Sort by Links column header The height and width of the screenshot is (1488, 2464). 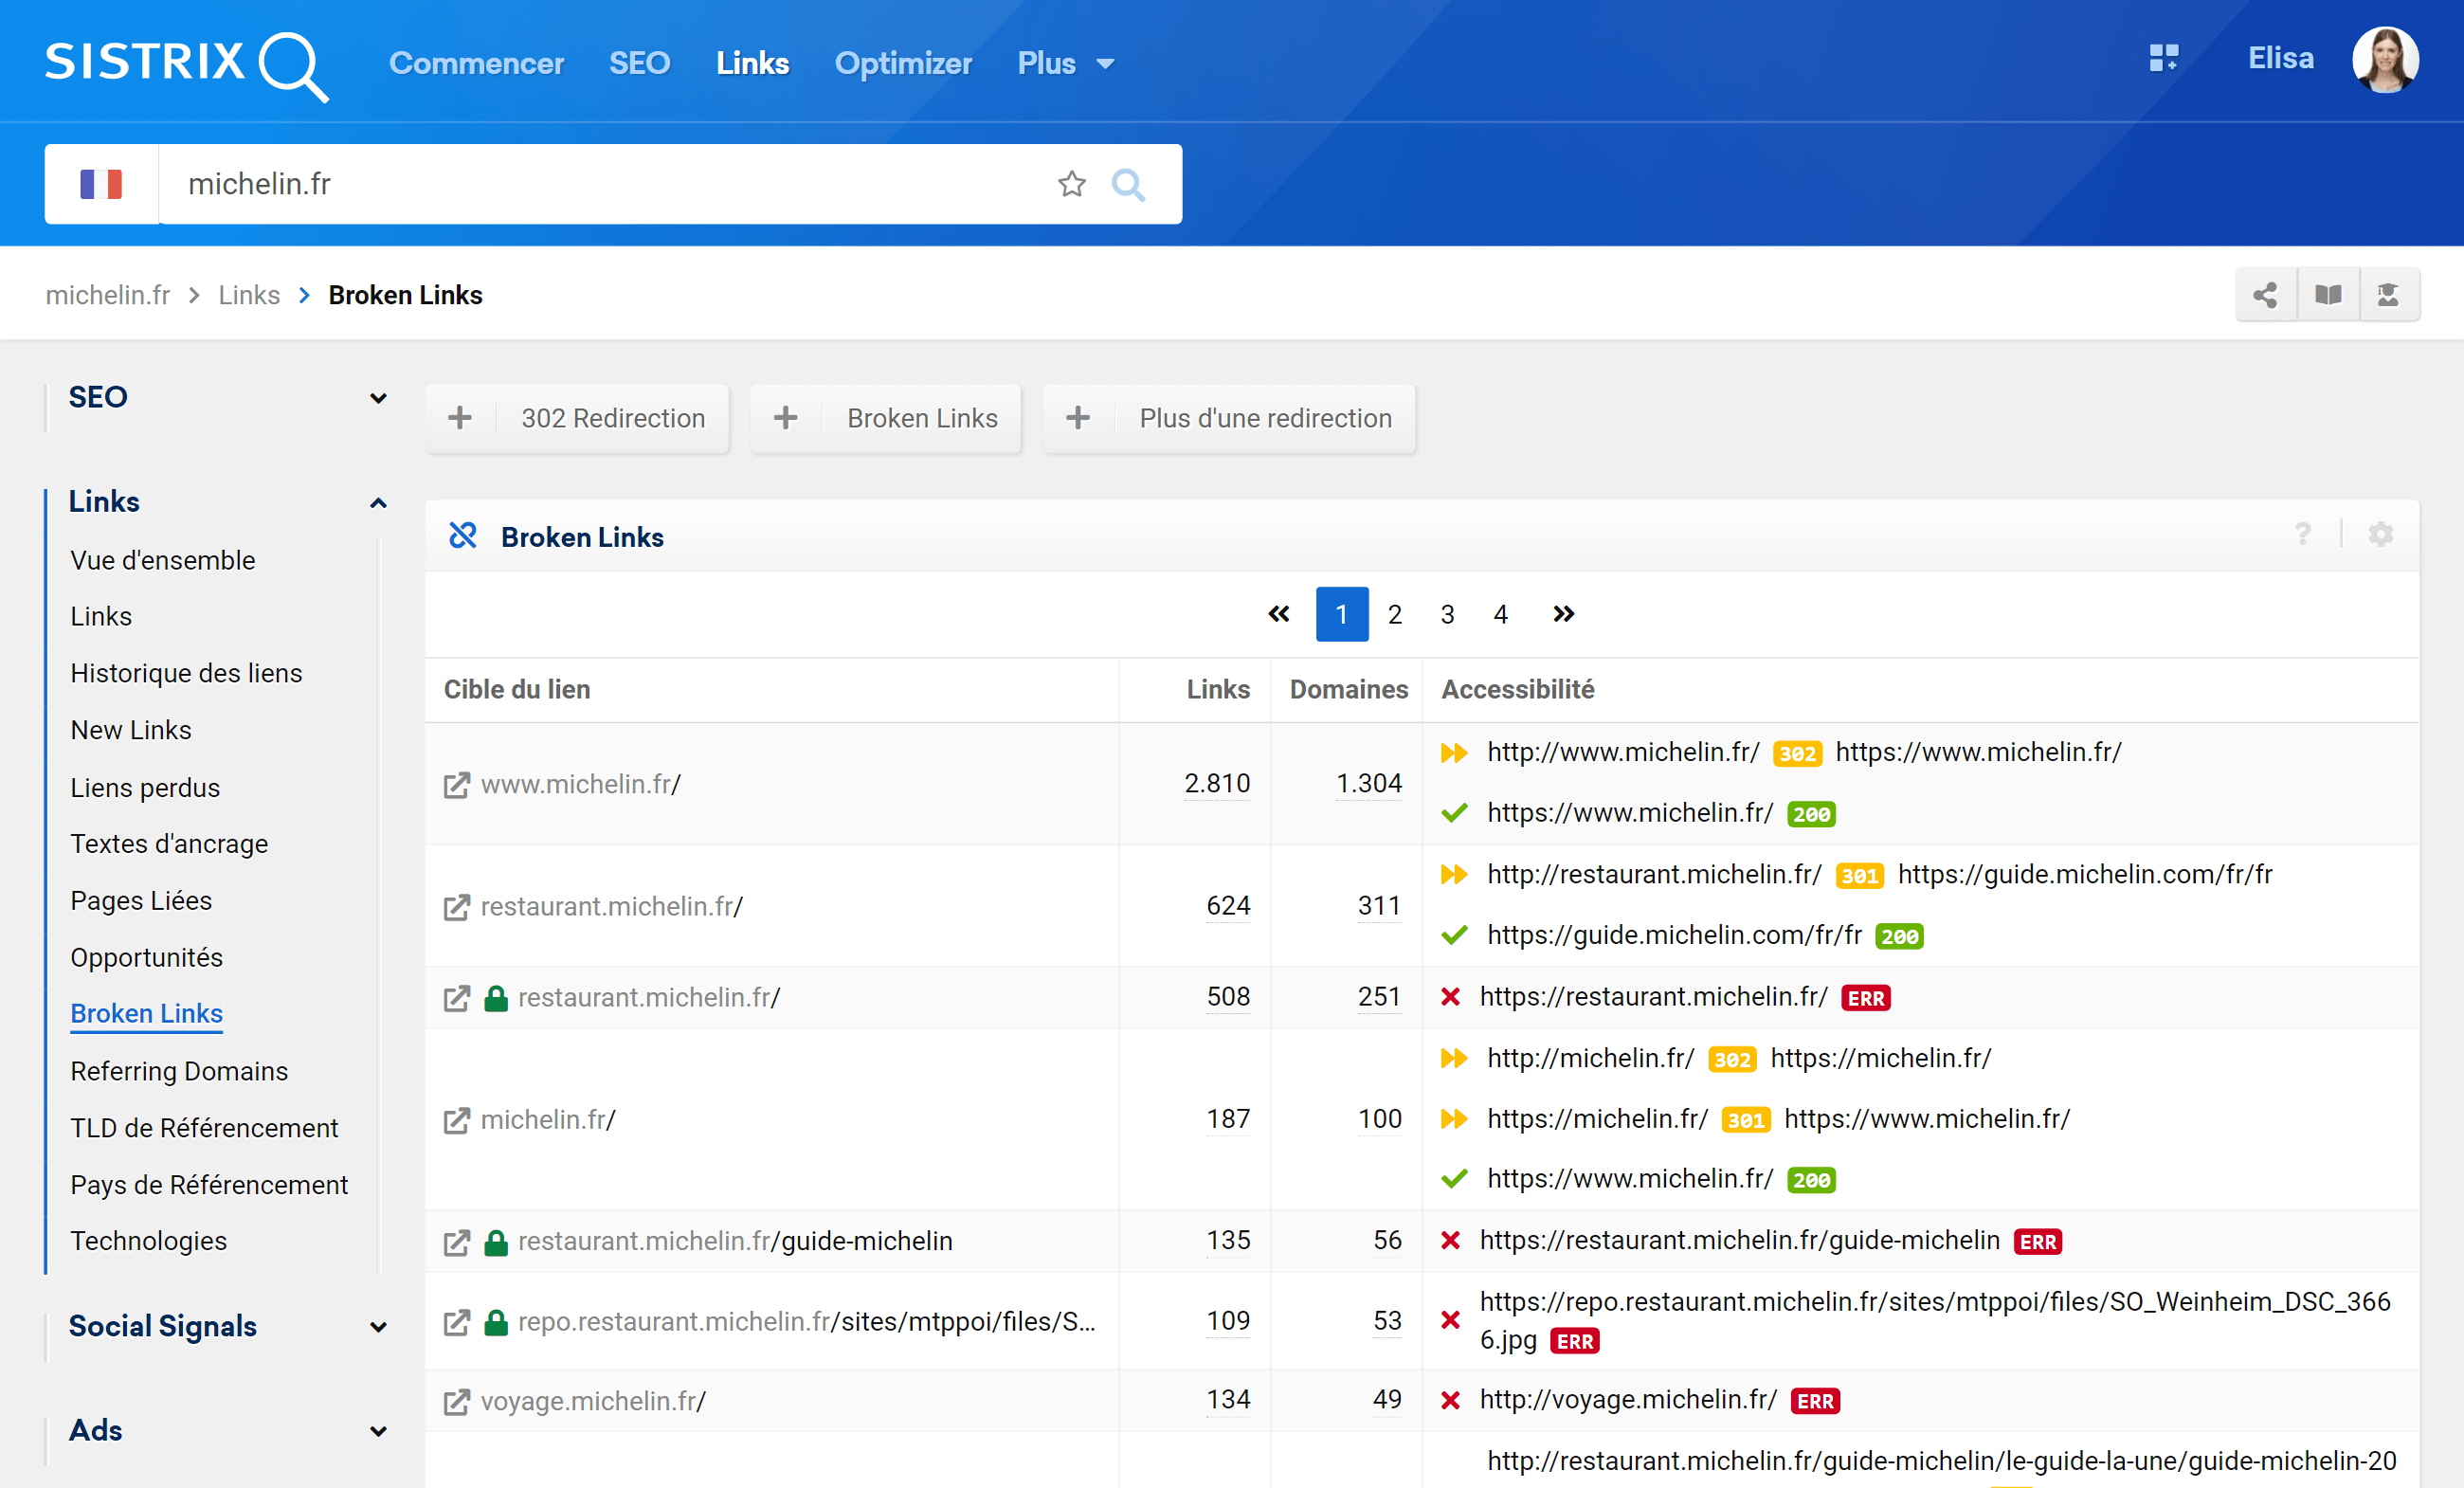pyautogui.click(x=1218, y=690)
